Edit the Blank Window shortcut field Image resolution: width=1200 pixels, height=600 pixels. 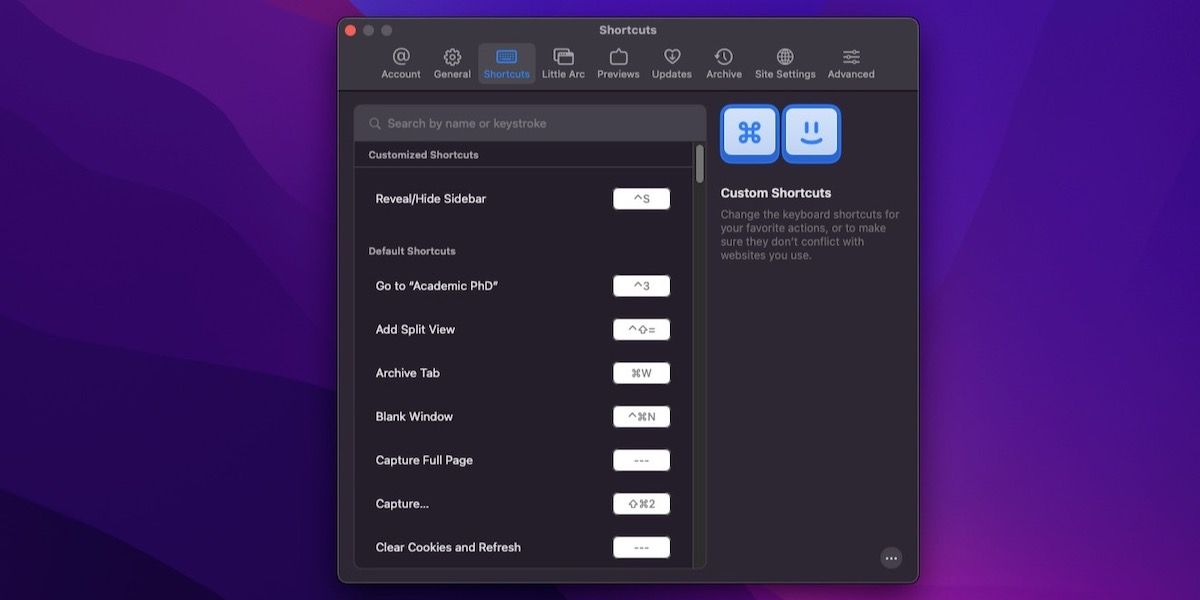641,417
